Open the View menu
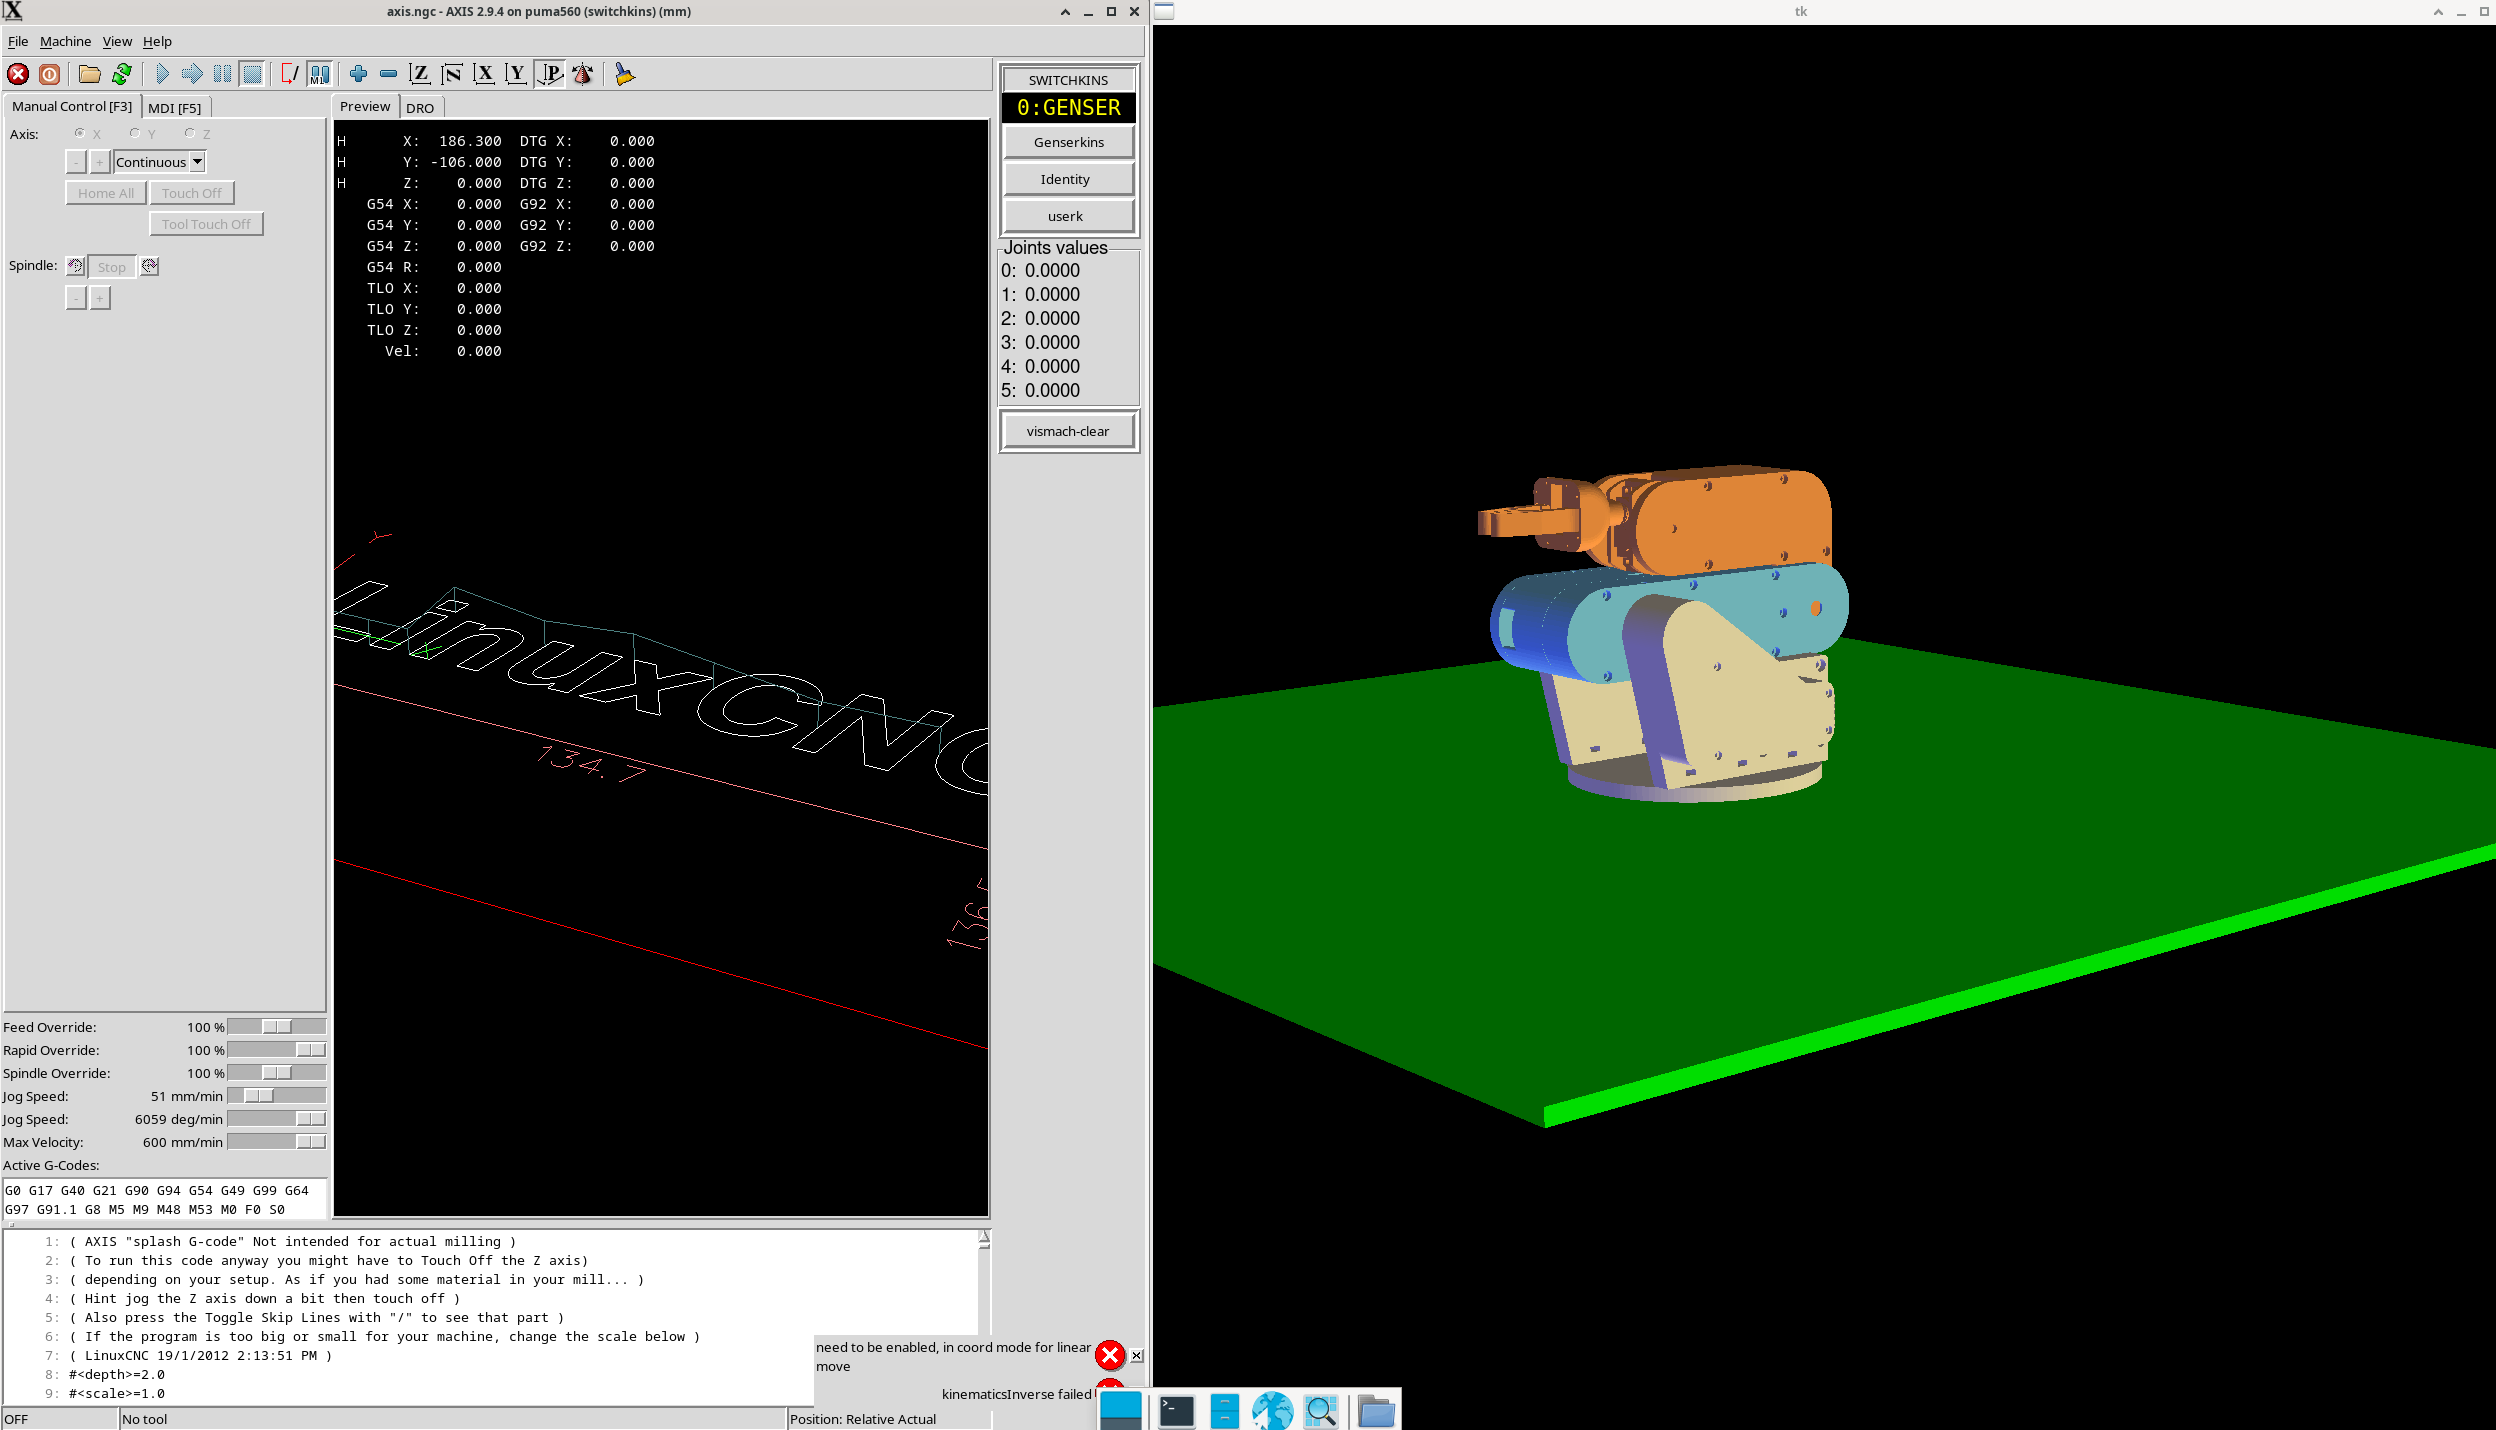The height and width of the screenshot is (1430, 2496). point(117,41)
